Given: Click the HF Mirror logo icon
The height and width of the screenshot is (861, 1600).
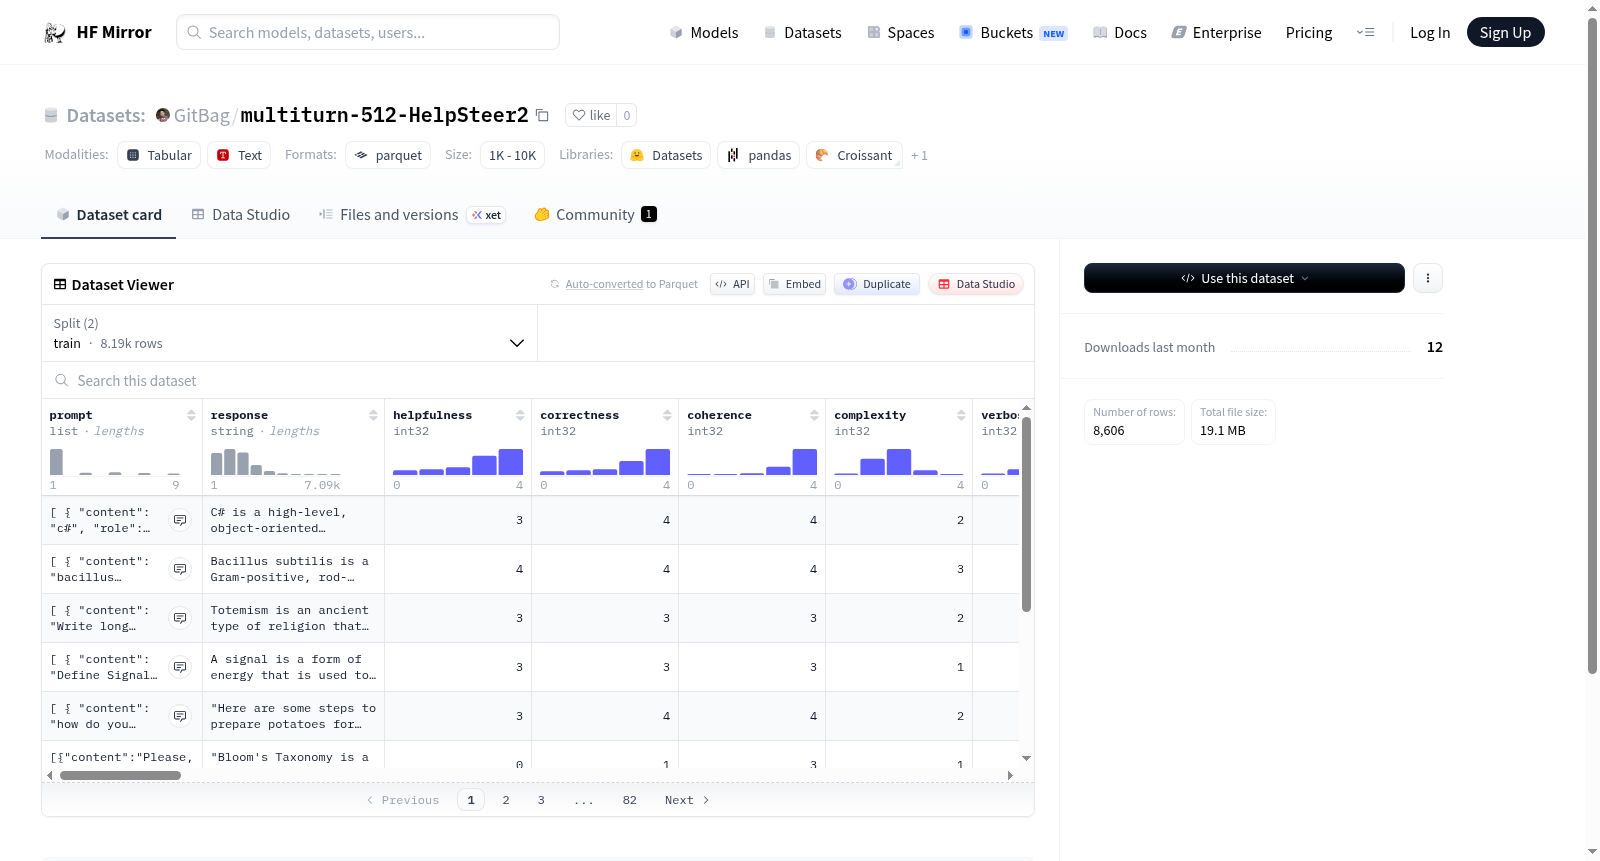Looking at the screenshot, I should point(55,33).
